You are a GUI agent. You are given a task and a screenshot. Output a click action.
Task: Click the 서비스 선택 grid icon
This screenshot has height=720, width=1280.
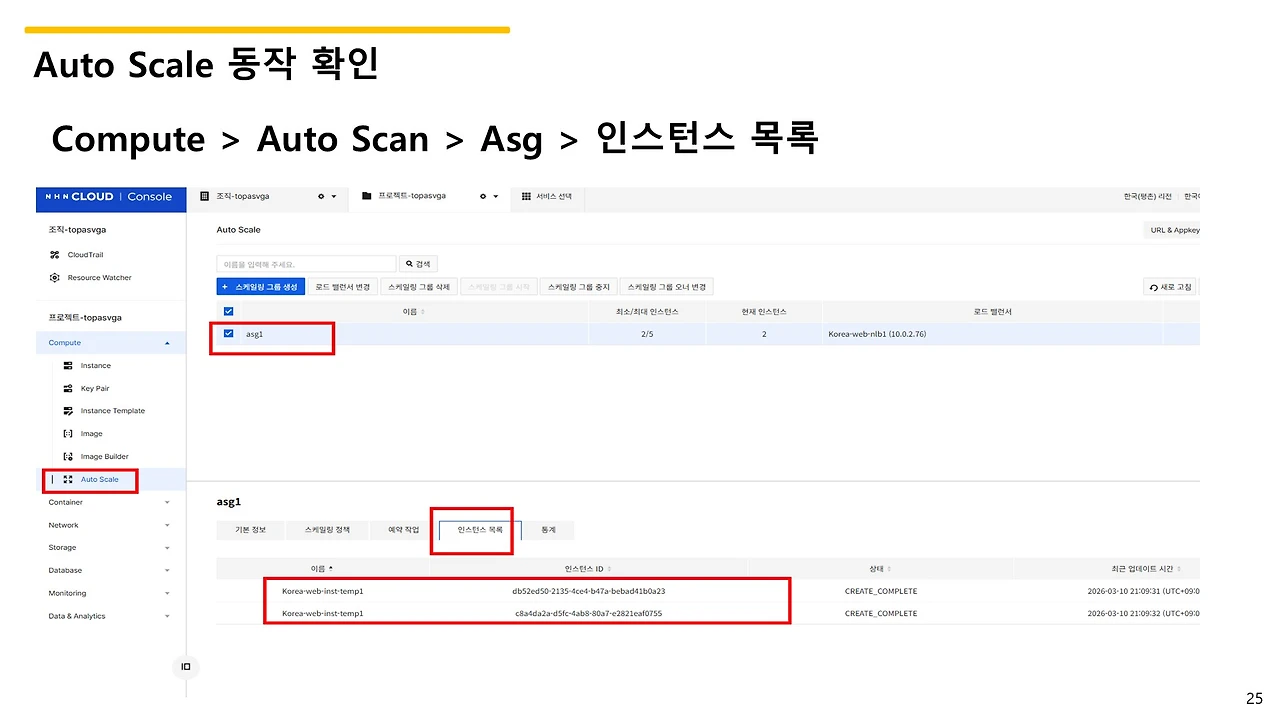[x=527, y=196]
